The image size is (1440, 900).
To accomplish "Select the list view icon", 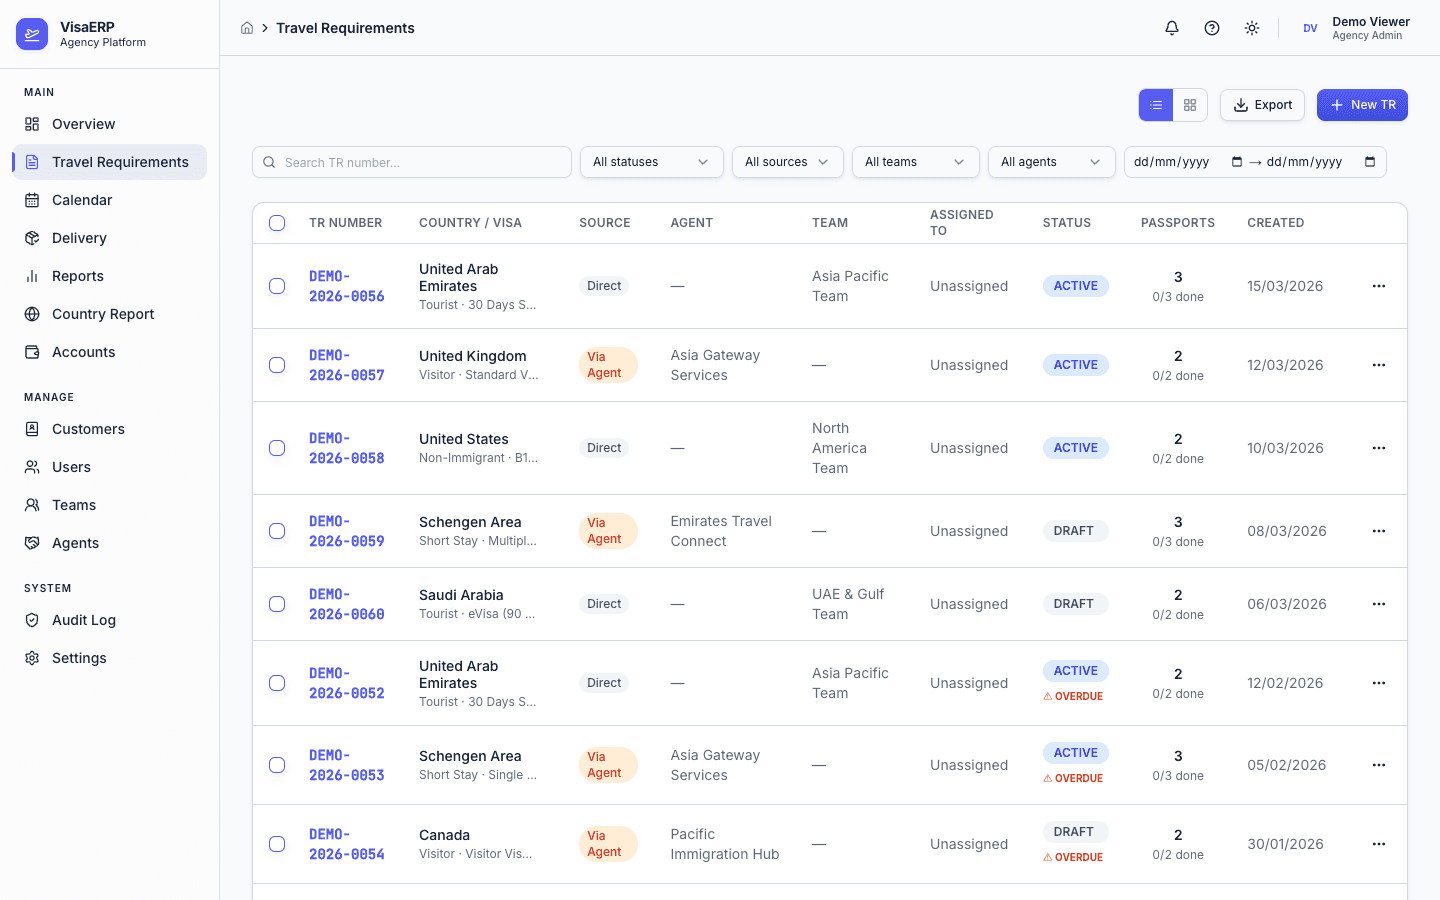I will pos(1156,104).
